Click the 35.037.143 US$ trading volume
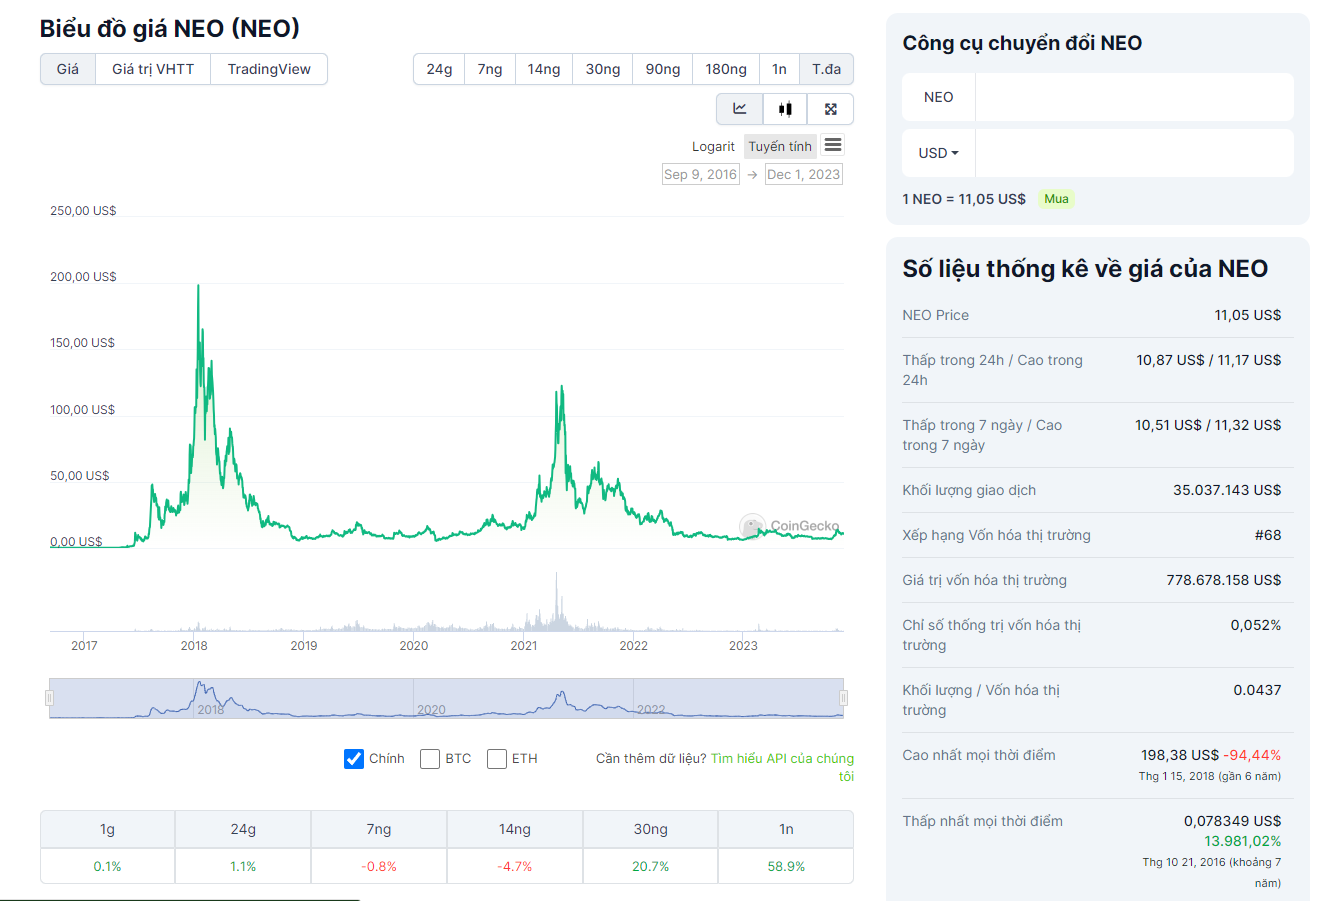1324x901 pixels. tap(1227, 490)
